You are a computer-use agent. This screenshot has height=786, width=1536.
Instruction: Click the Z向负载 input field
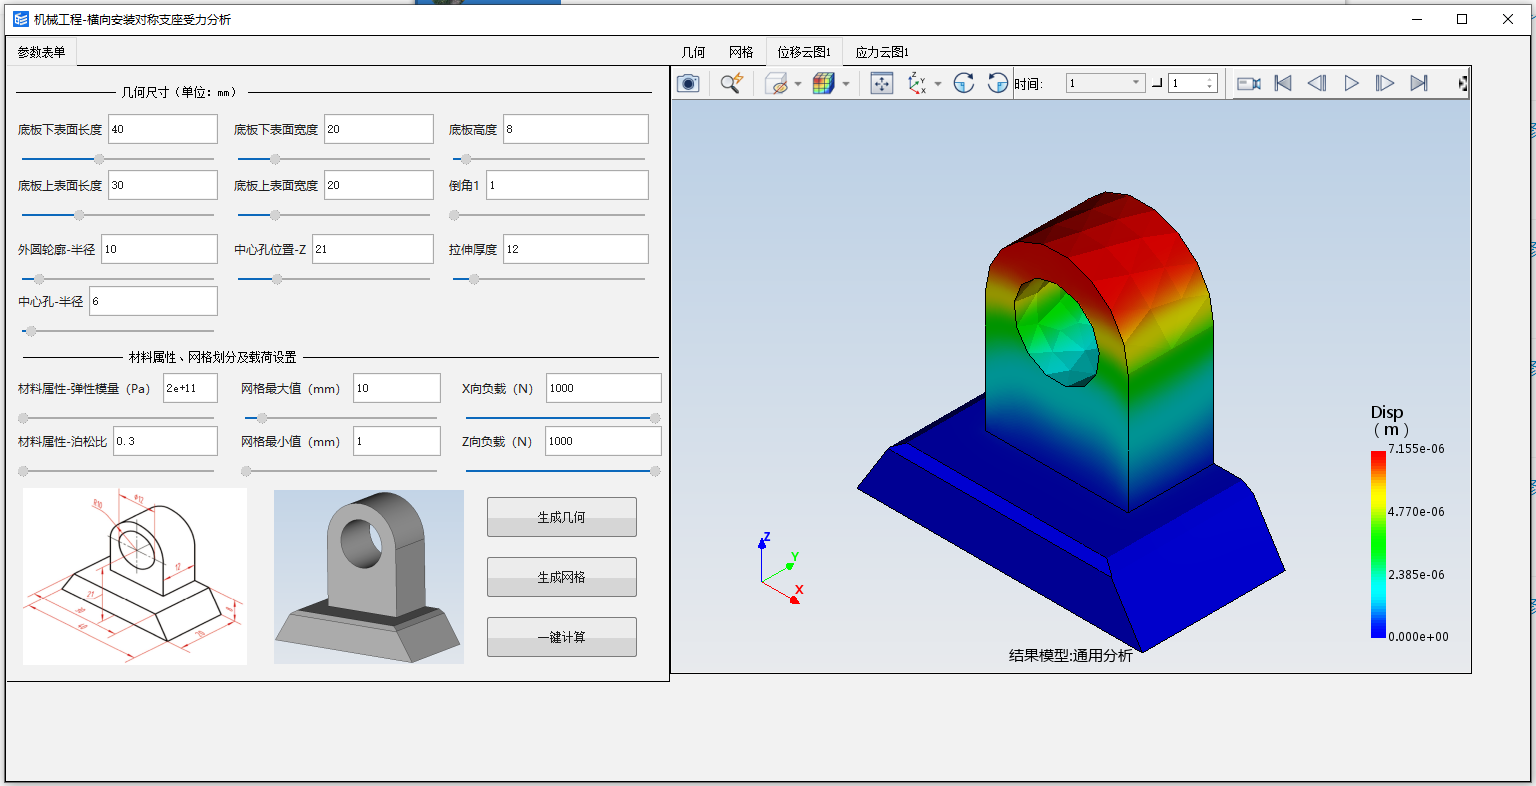[x=603, y=441]
